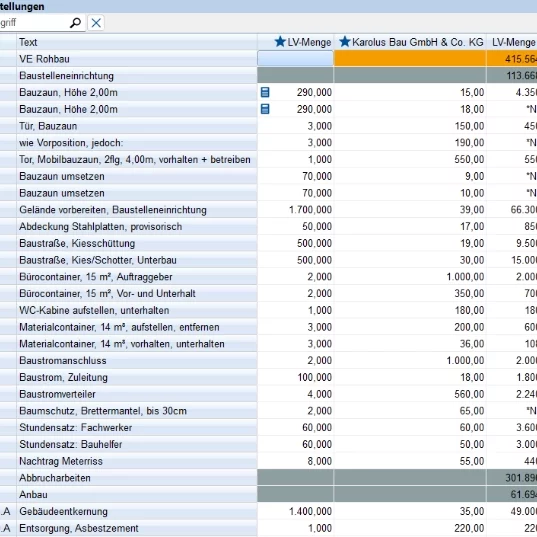Click price 150,00 in Tür, Bauzaun row
The image size is (537, 537).
tap(469, 126)
